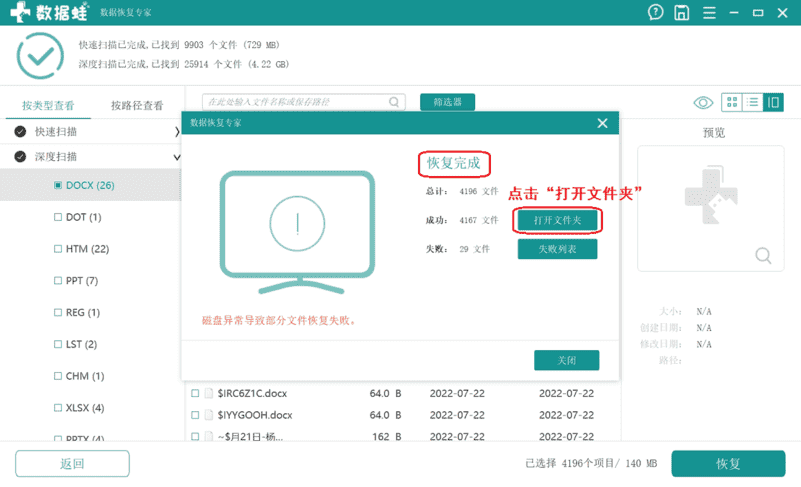Check the DOT (1) file type checkbox
The image size is (801, 487).
pos(57,217)
